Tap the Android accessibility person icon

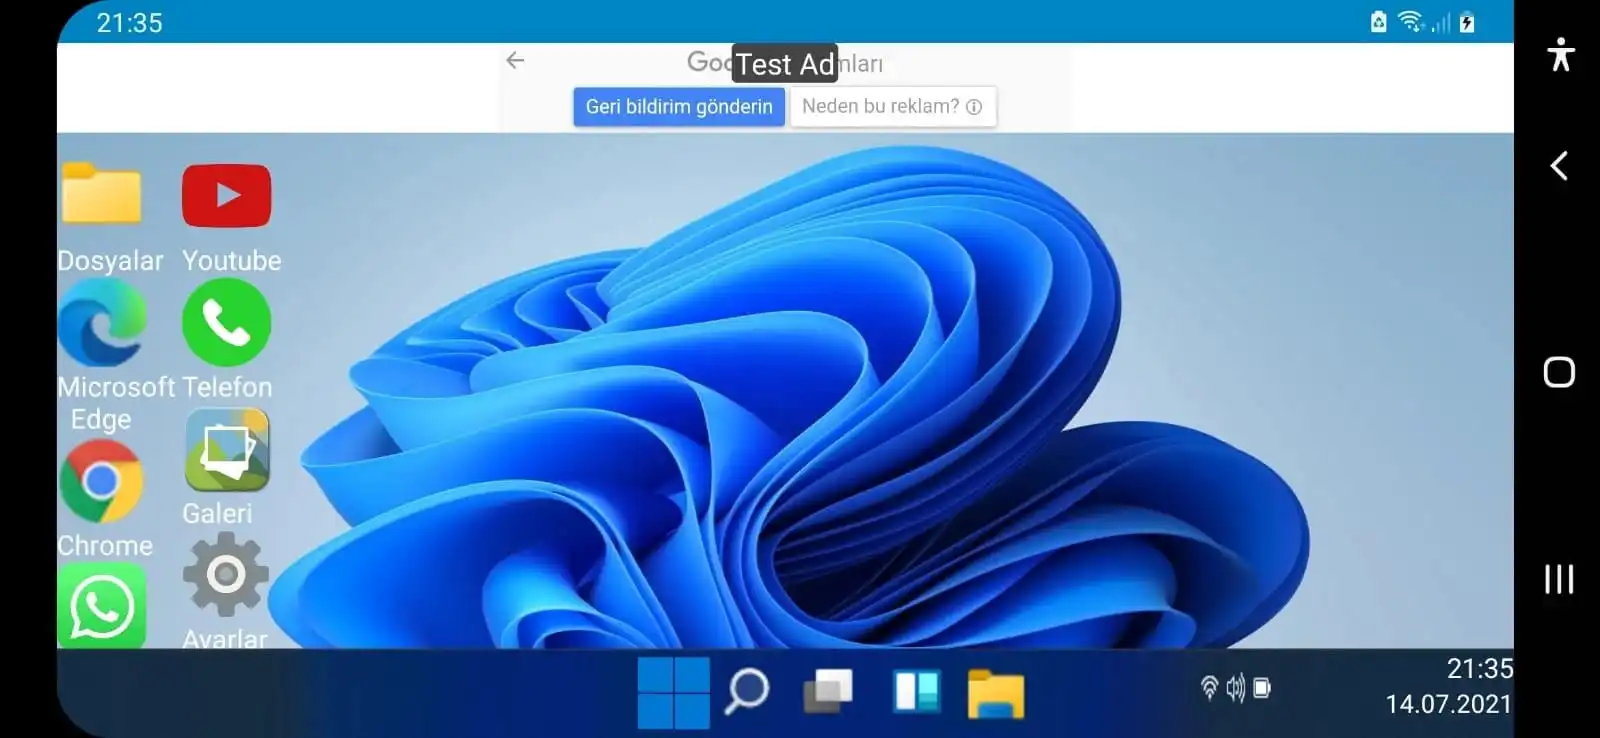click(x=1560, y=54)
